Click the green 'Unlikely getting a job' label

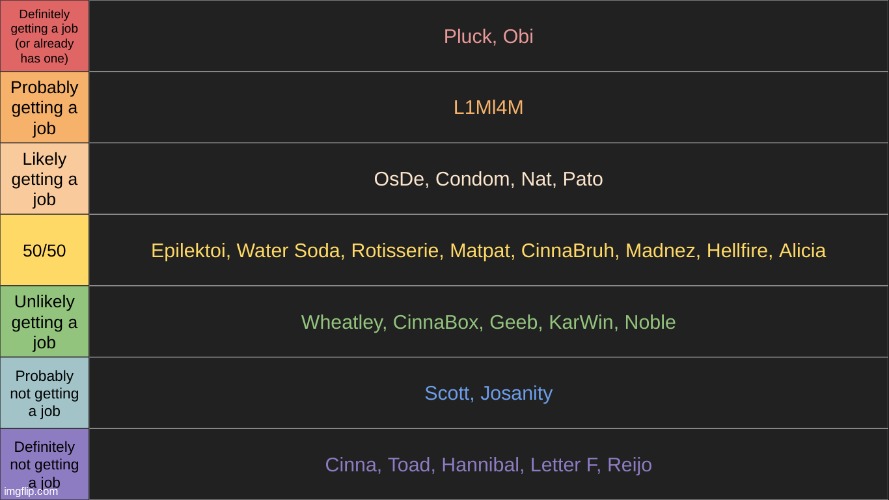point(44,321)
